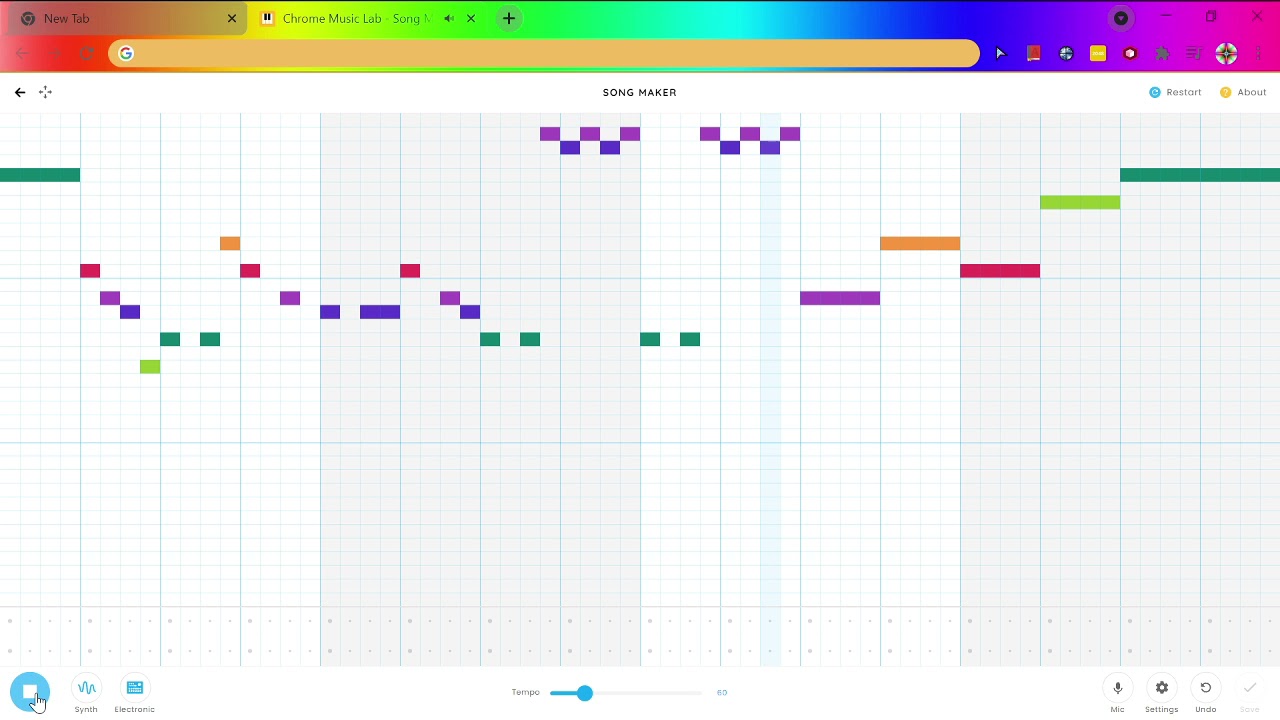The image size is (1280, 720).
Task: Restart the song
Action: [1175, 92]
